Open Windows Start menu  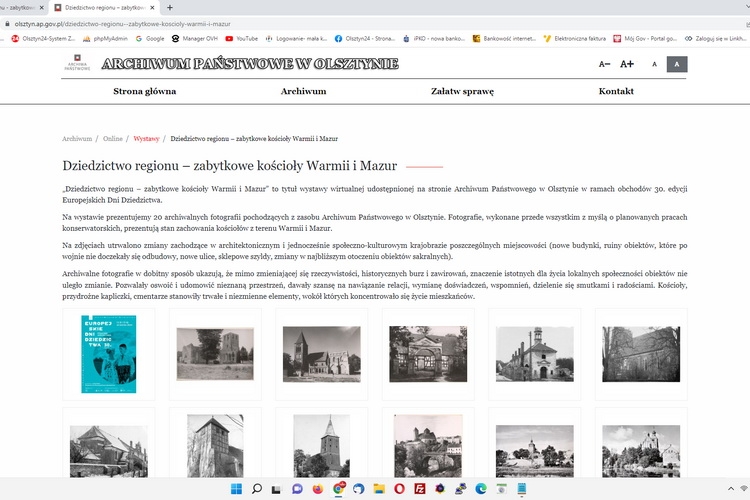pyautogui.click(x=236, y=489)
